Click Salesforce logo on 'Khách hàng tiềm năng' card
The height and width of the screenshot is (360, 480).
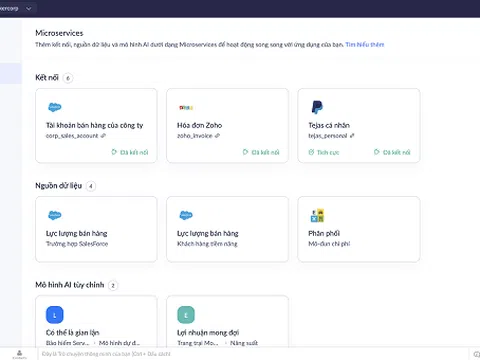point(186,215)
